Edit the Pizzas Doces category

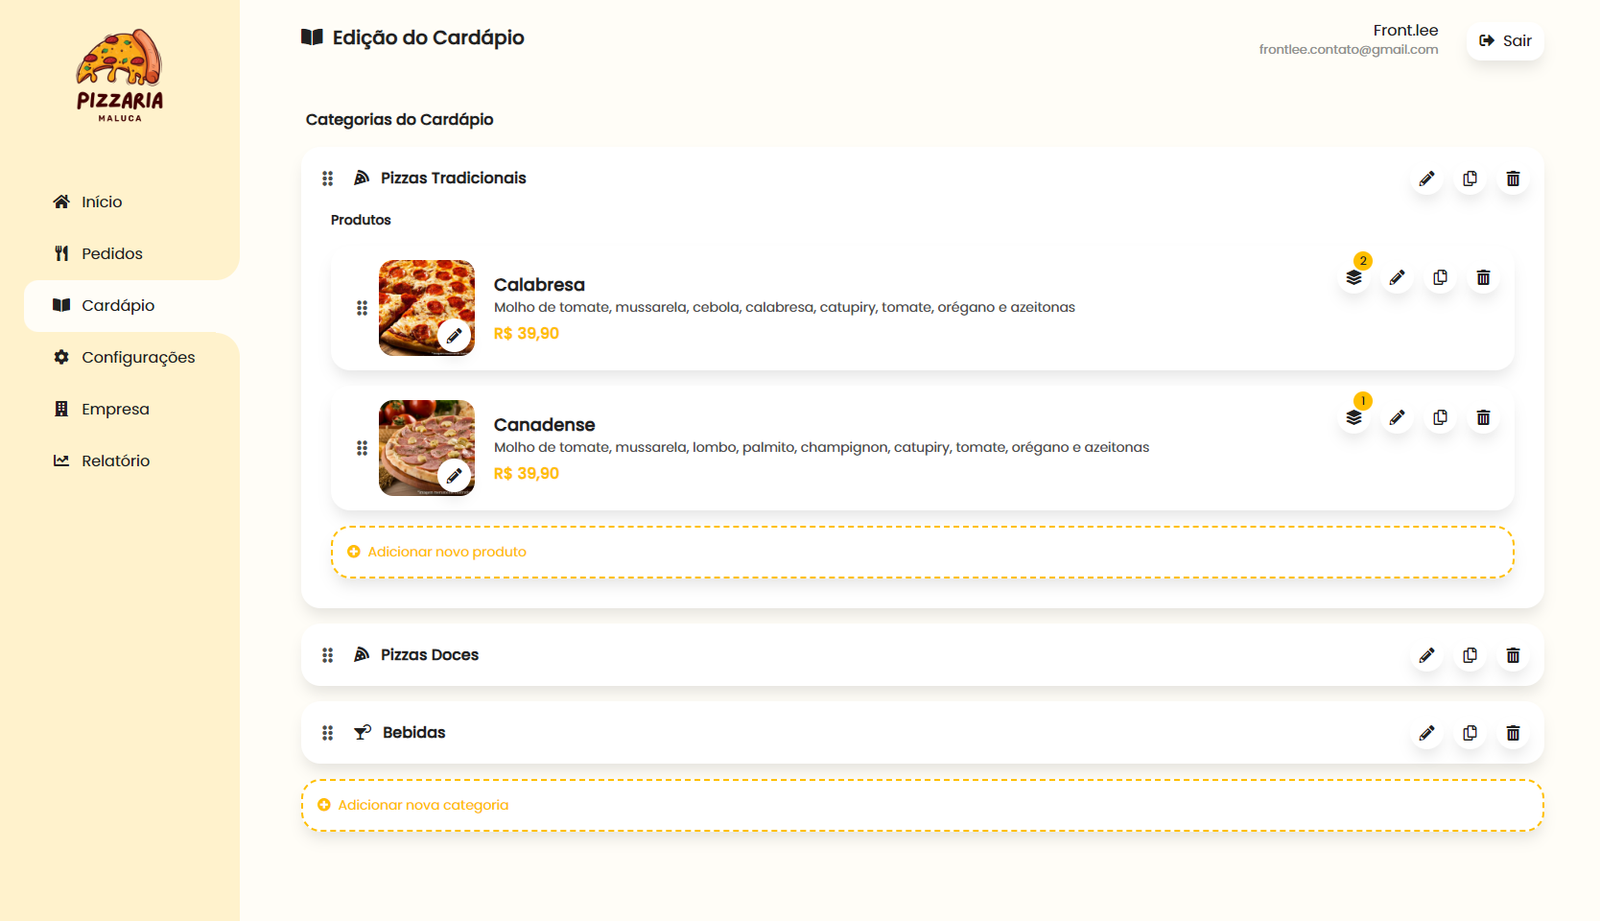tap(1427, 655)
